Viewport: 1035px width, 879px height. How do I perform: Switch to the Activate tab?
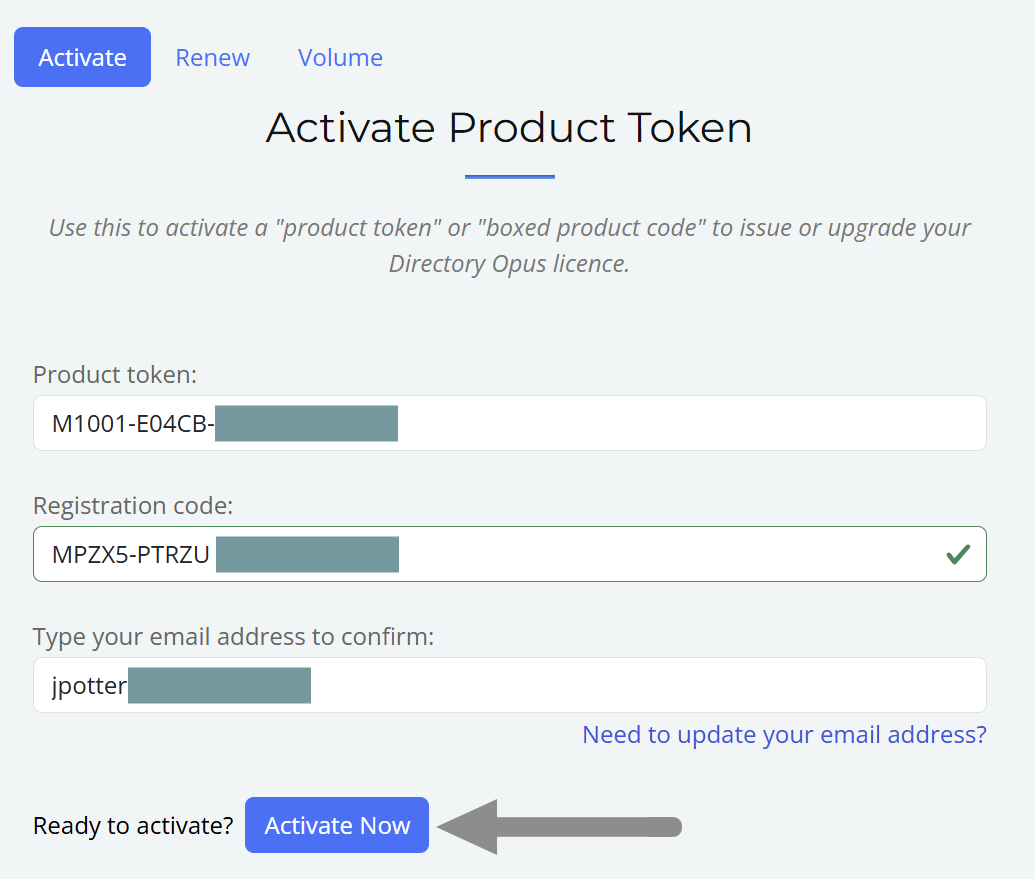[x=82, y=57]
